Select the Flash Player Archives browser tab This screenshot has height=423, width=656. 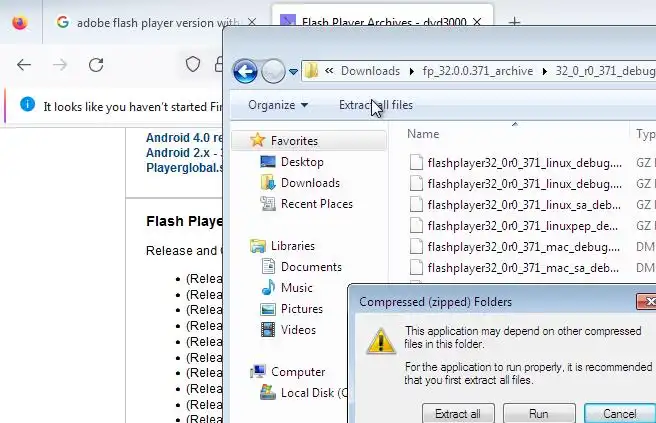pos(382,17)
